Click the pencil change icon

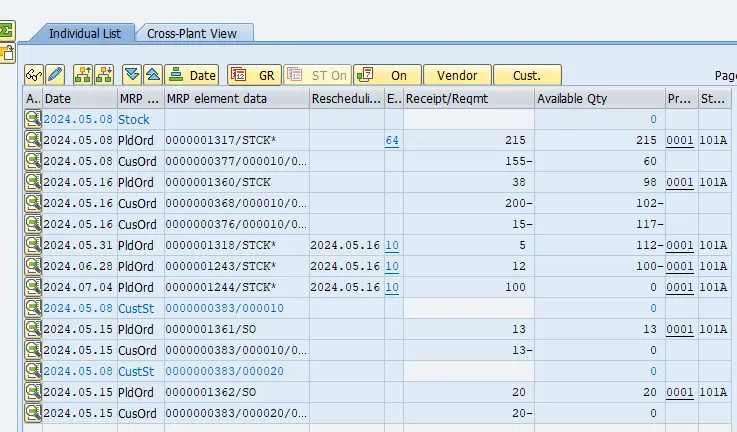[55, 75]
